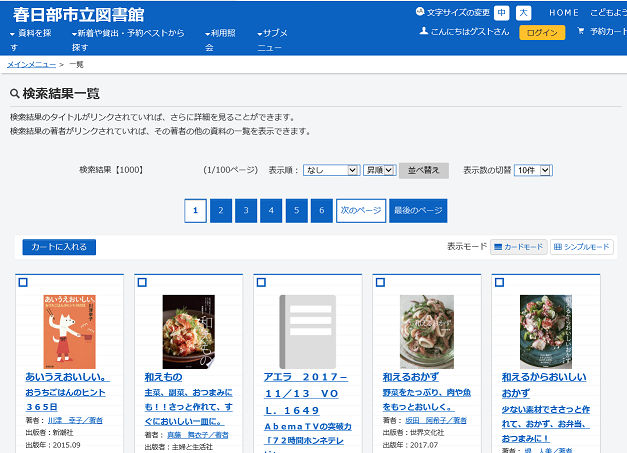The width and height of the screenshot is (627, 453).
Task: Click the 検索結果【1000】 count text
Action: point(111,170)
